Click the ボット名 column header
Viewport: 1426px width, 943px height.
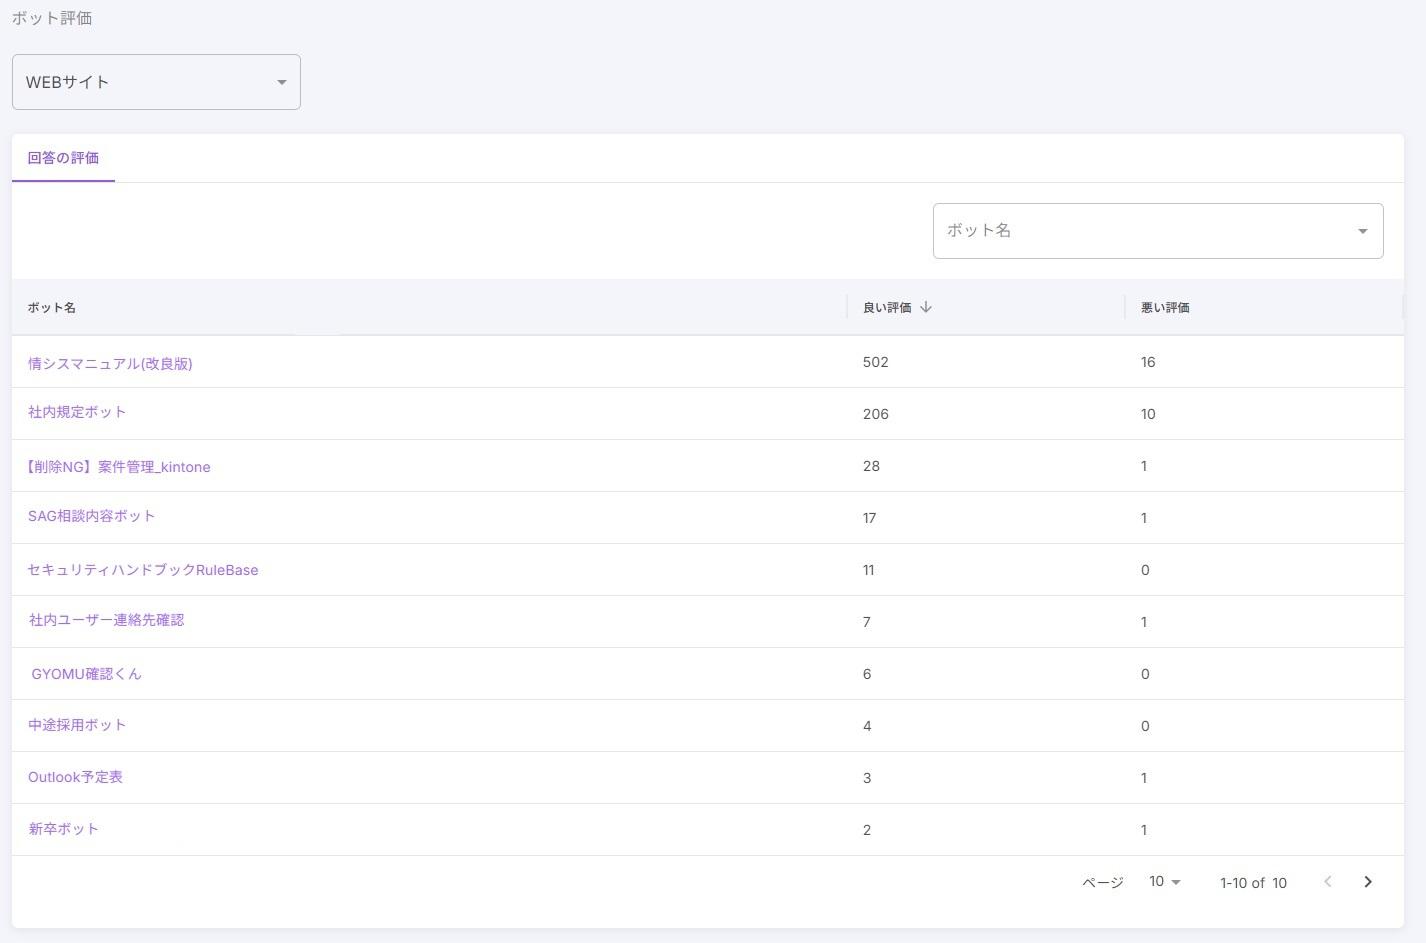pos(52,307)
